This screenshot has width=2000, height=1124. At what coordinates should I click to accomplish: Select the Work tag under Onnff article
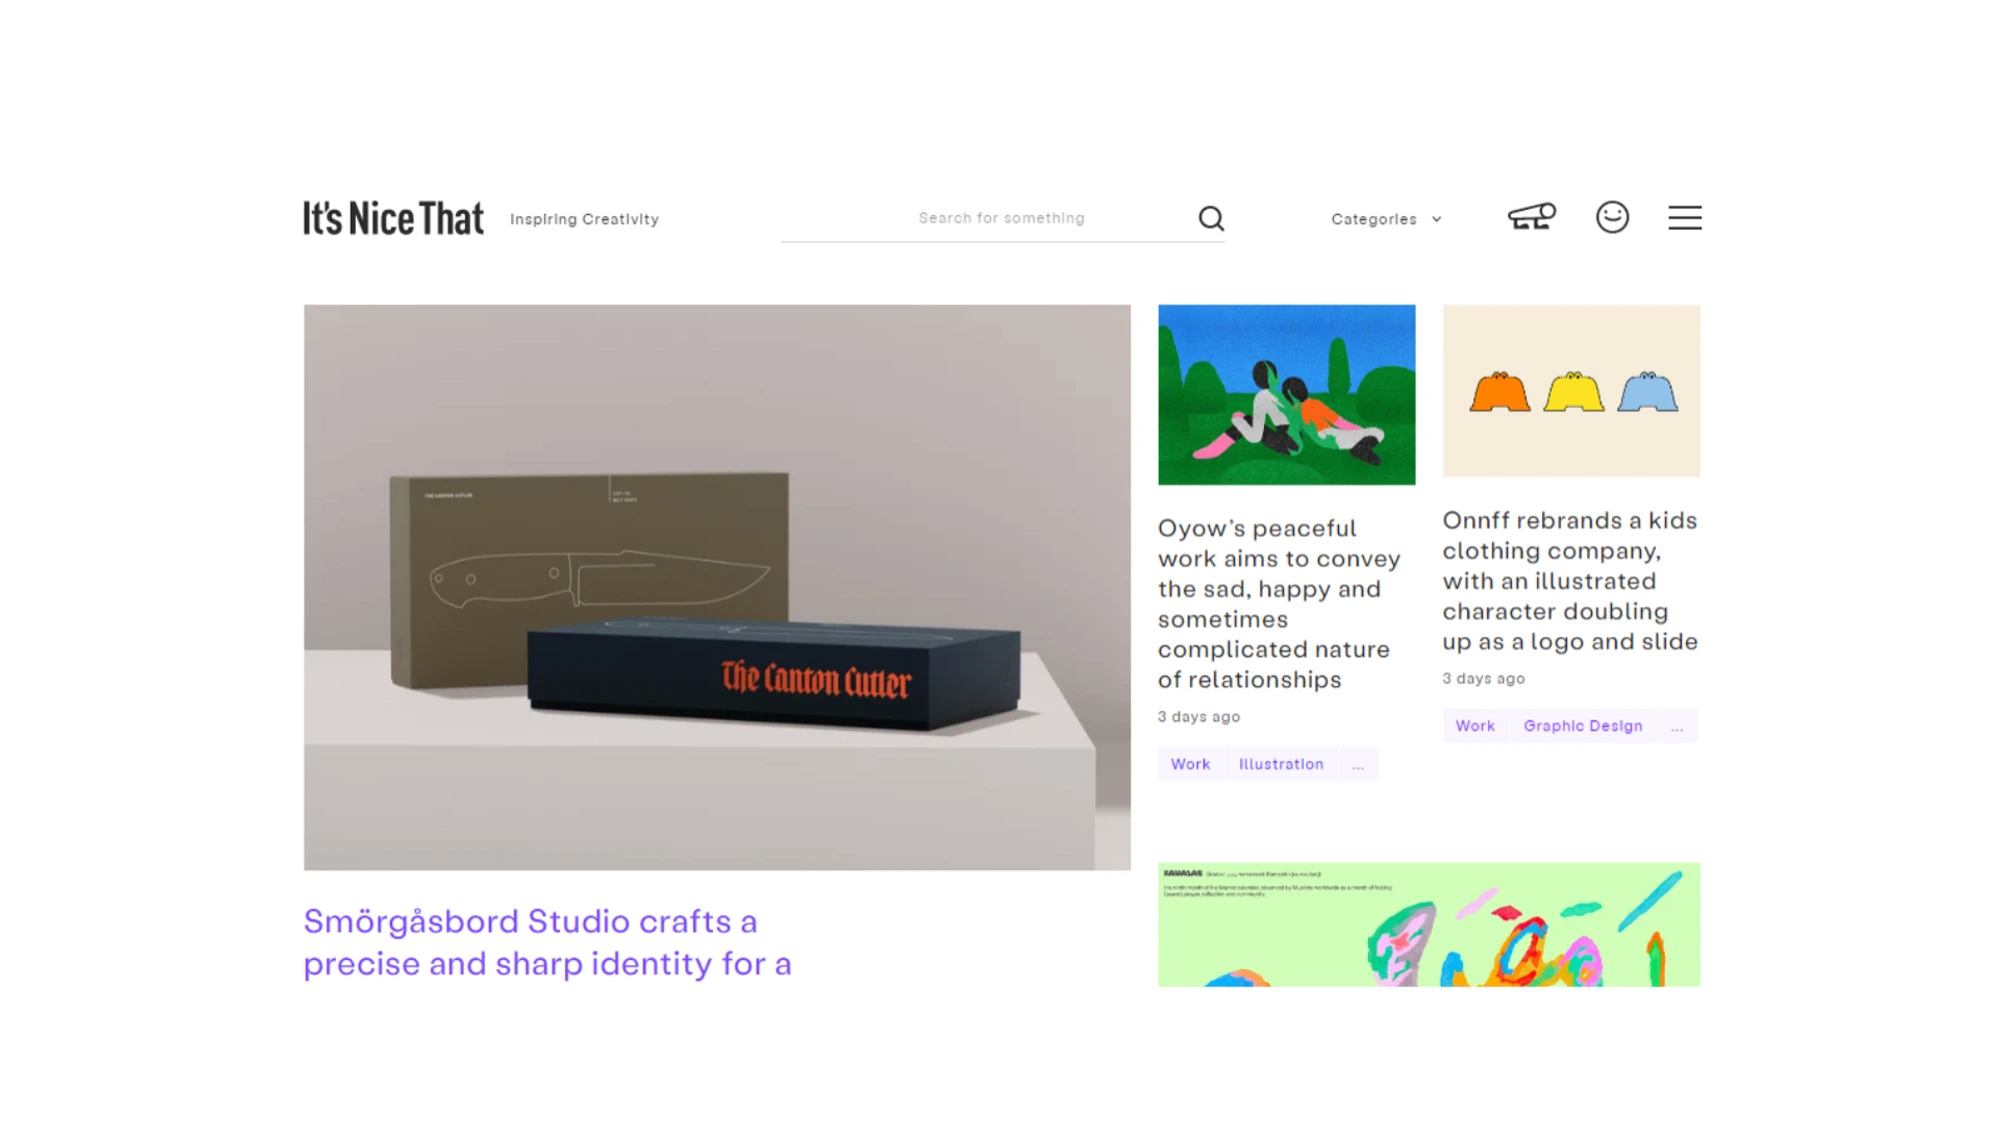1475,726
